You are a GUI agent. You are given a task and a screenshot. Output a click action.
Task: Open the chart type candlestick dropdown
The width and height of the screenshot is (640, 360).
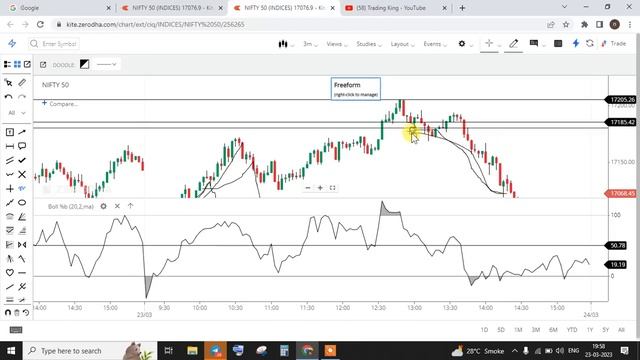(286, 44)
